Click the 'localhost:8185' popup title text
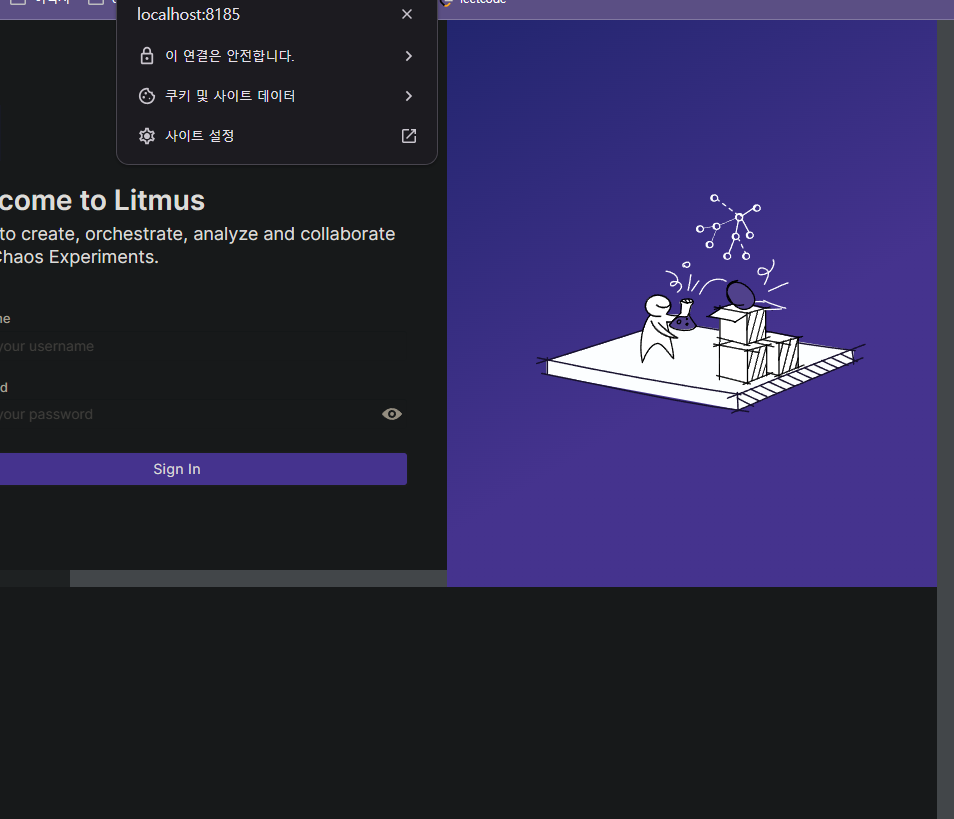 coord(189,15)
